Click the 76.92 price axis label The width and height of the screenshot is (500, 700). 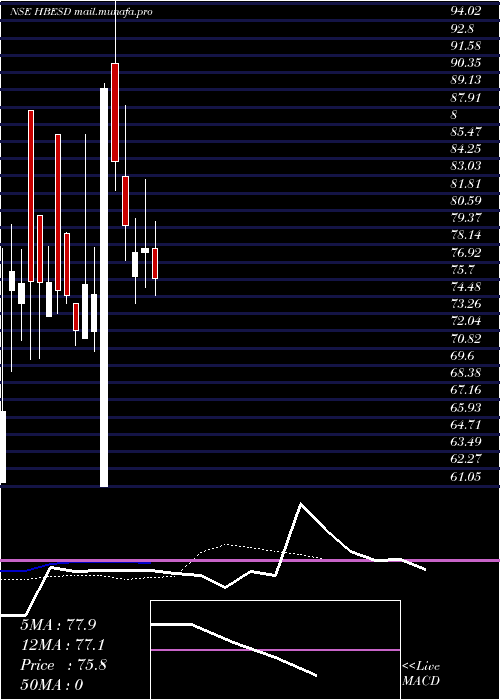(466, 253)
